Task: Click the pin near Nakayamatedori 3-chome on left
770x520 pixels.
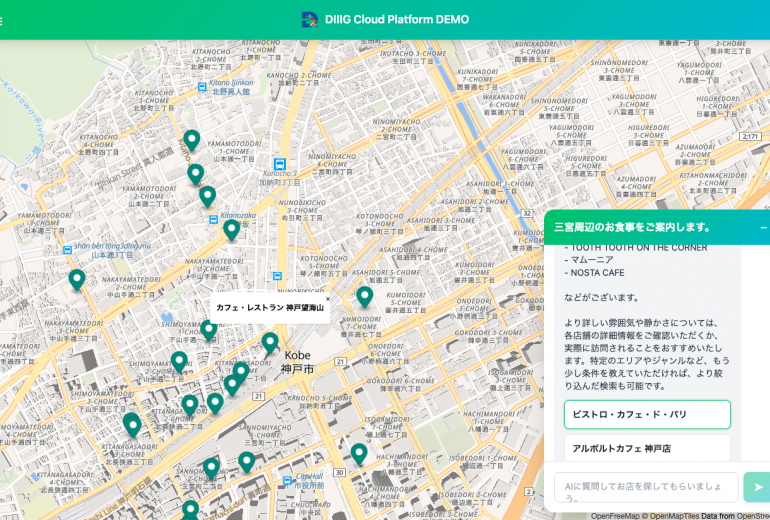Action: (77, 279)
